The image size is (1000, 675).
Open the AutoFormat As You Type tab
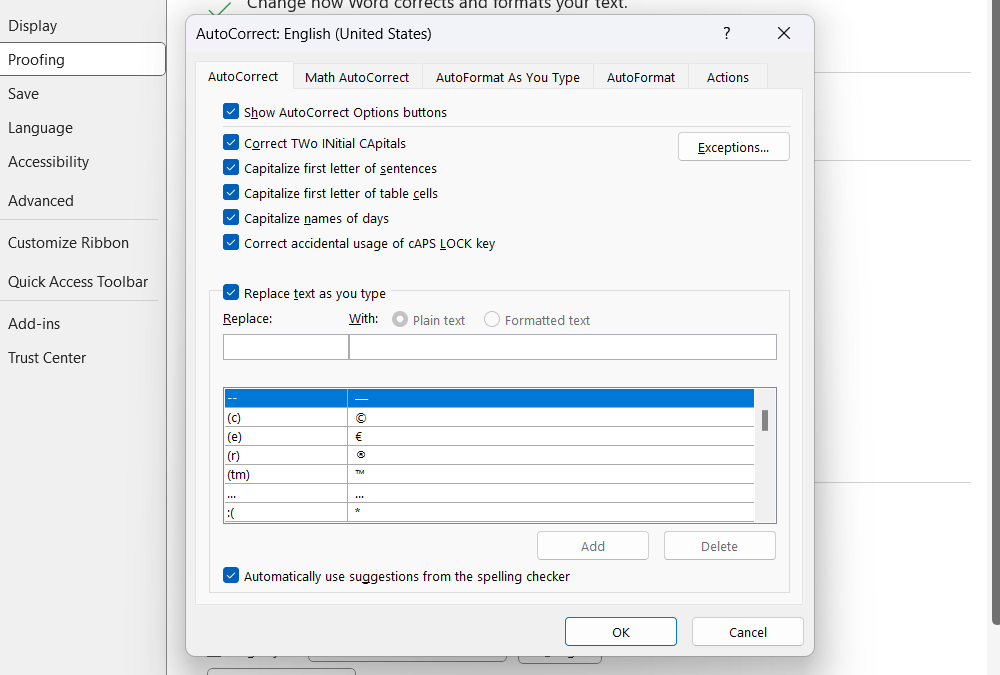point(508,77)
